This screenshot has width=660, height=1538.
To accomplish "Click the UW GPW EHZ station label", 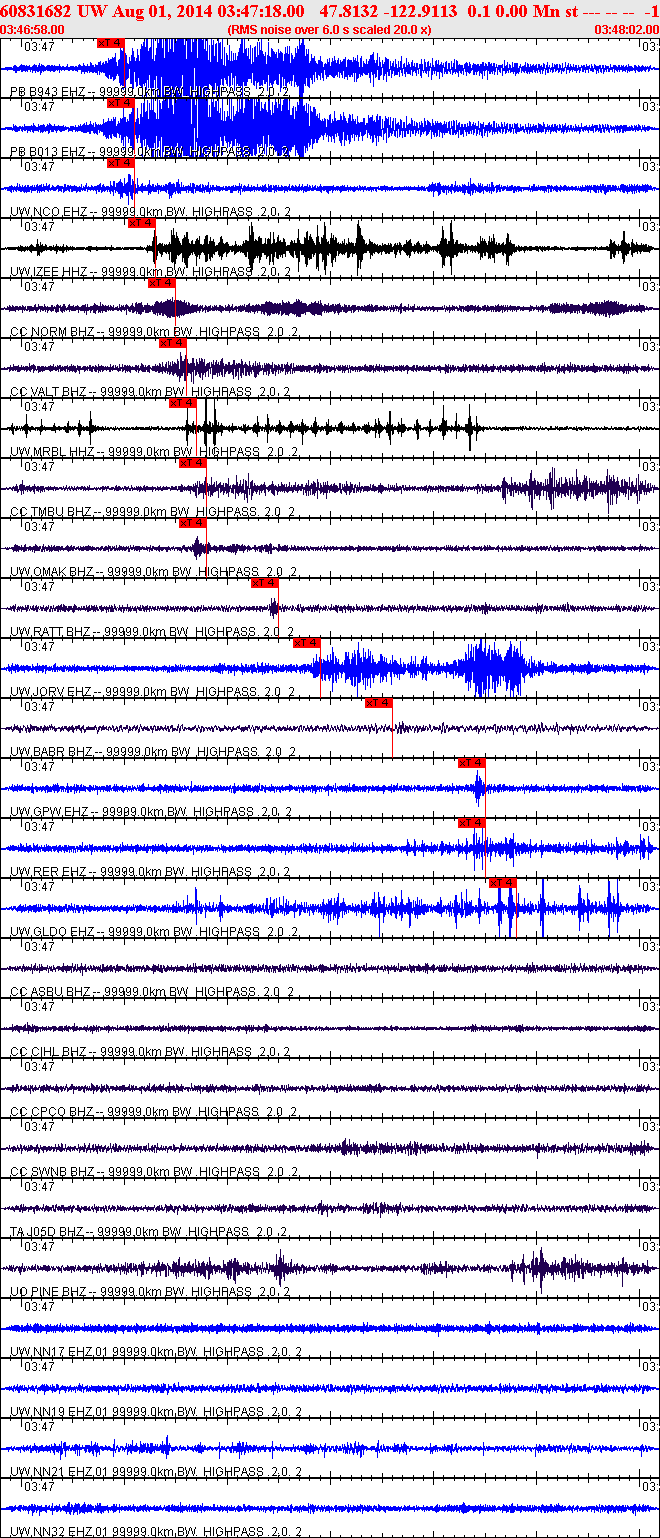I will pos(151,812).
